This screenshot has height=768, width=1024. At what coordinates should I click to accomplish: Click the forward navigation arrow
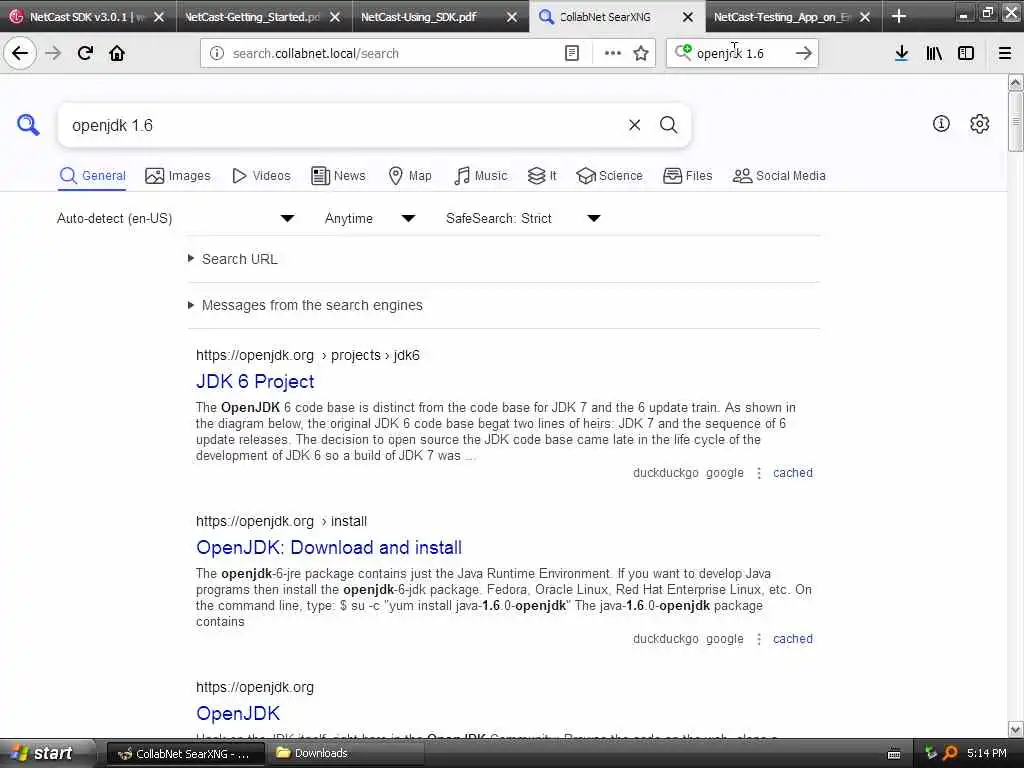coord(53,53)
